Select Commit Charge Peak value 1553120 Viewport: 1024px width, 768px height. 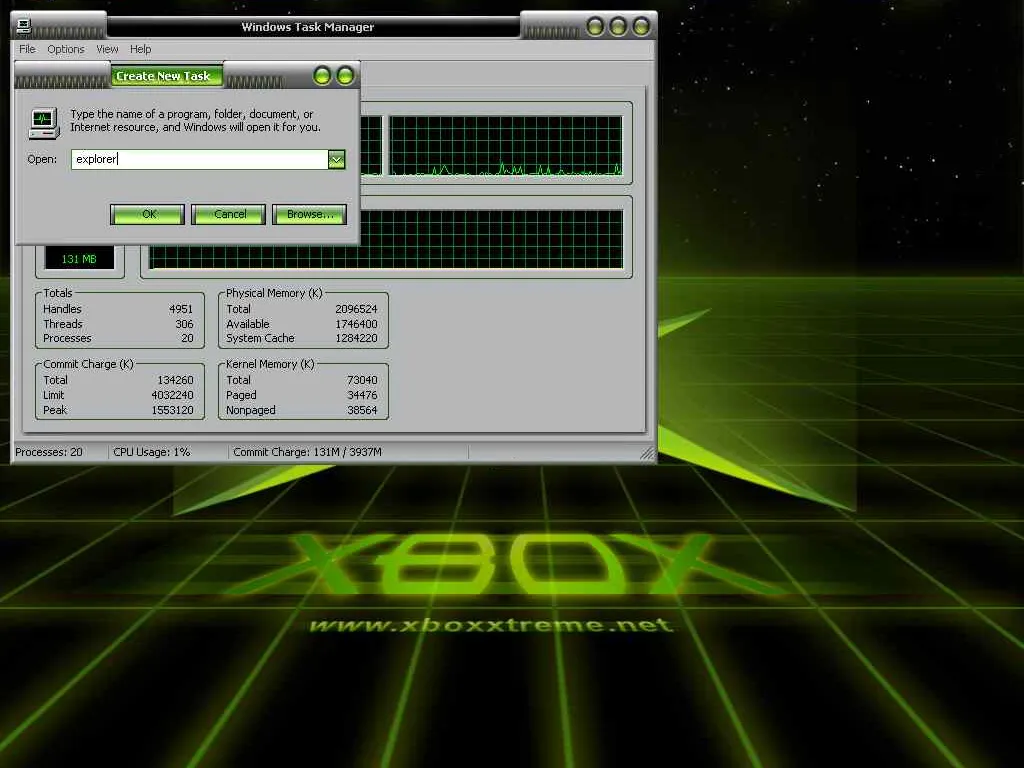pos(172,410)
